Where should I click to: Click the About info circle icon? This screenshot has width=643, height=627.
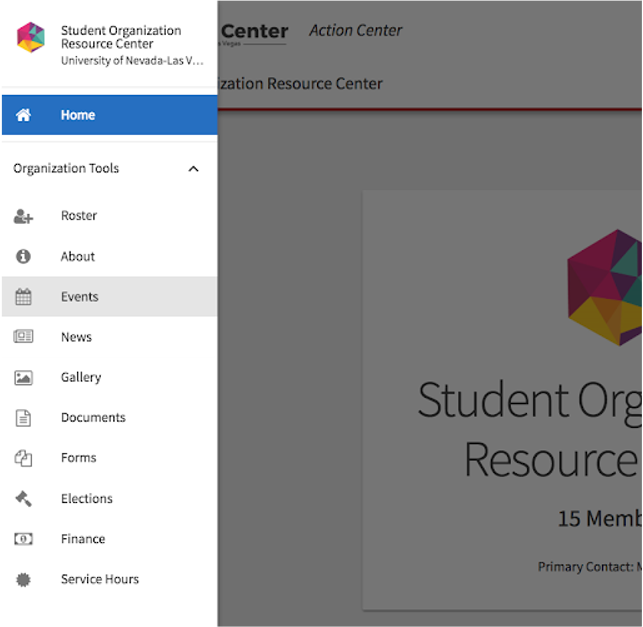click(23, 256)
